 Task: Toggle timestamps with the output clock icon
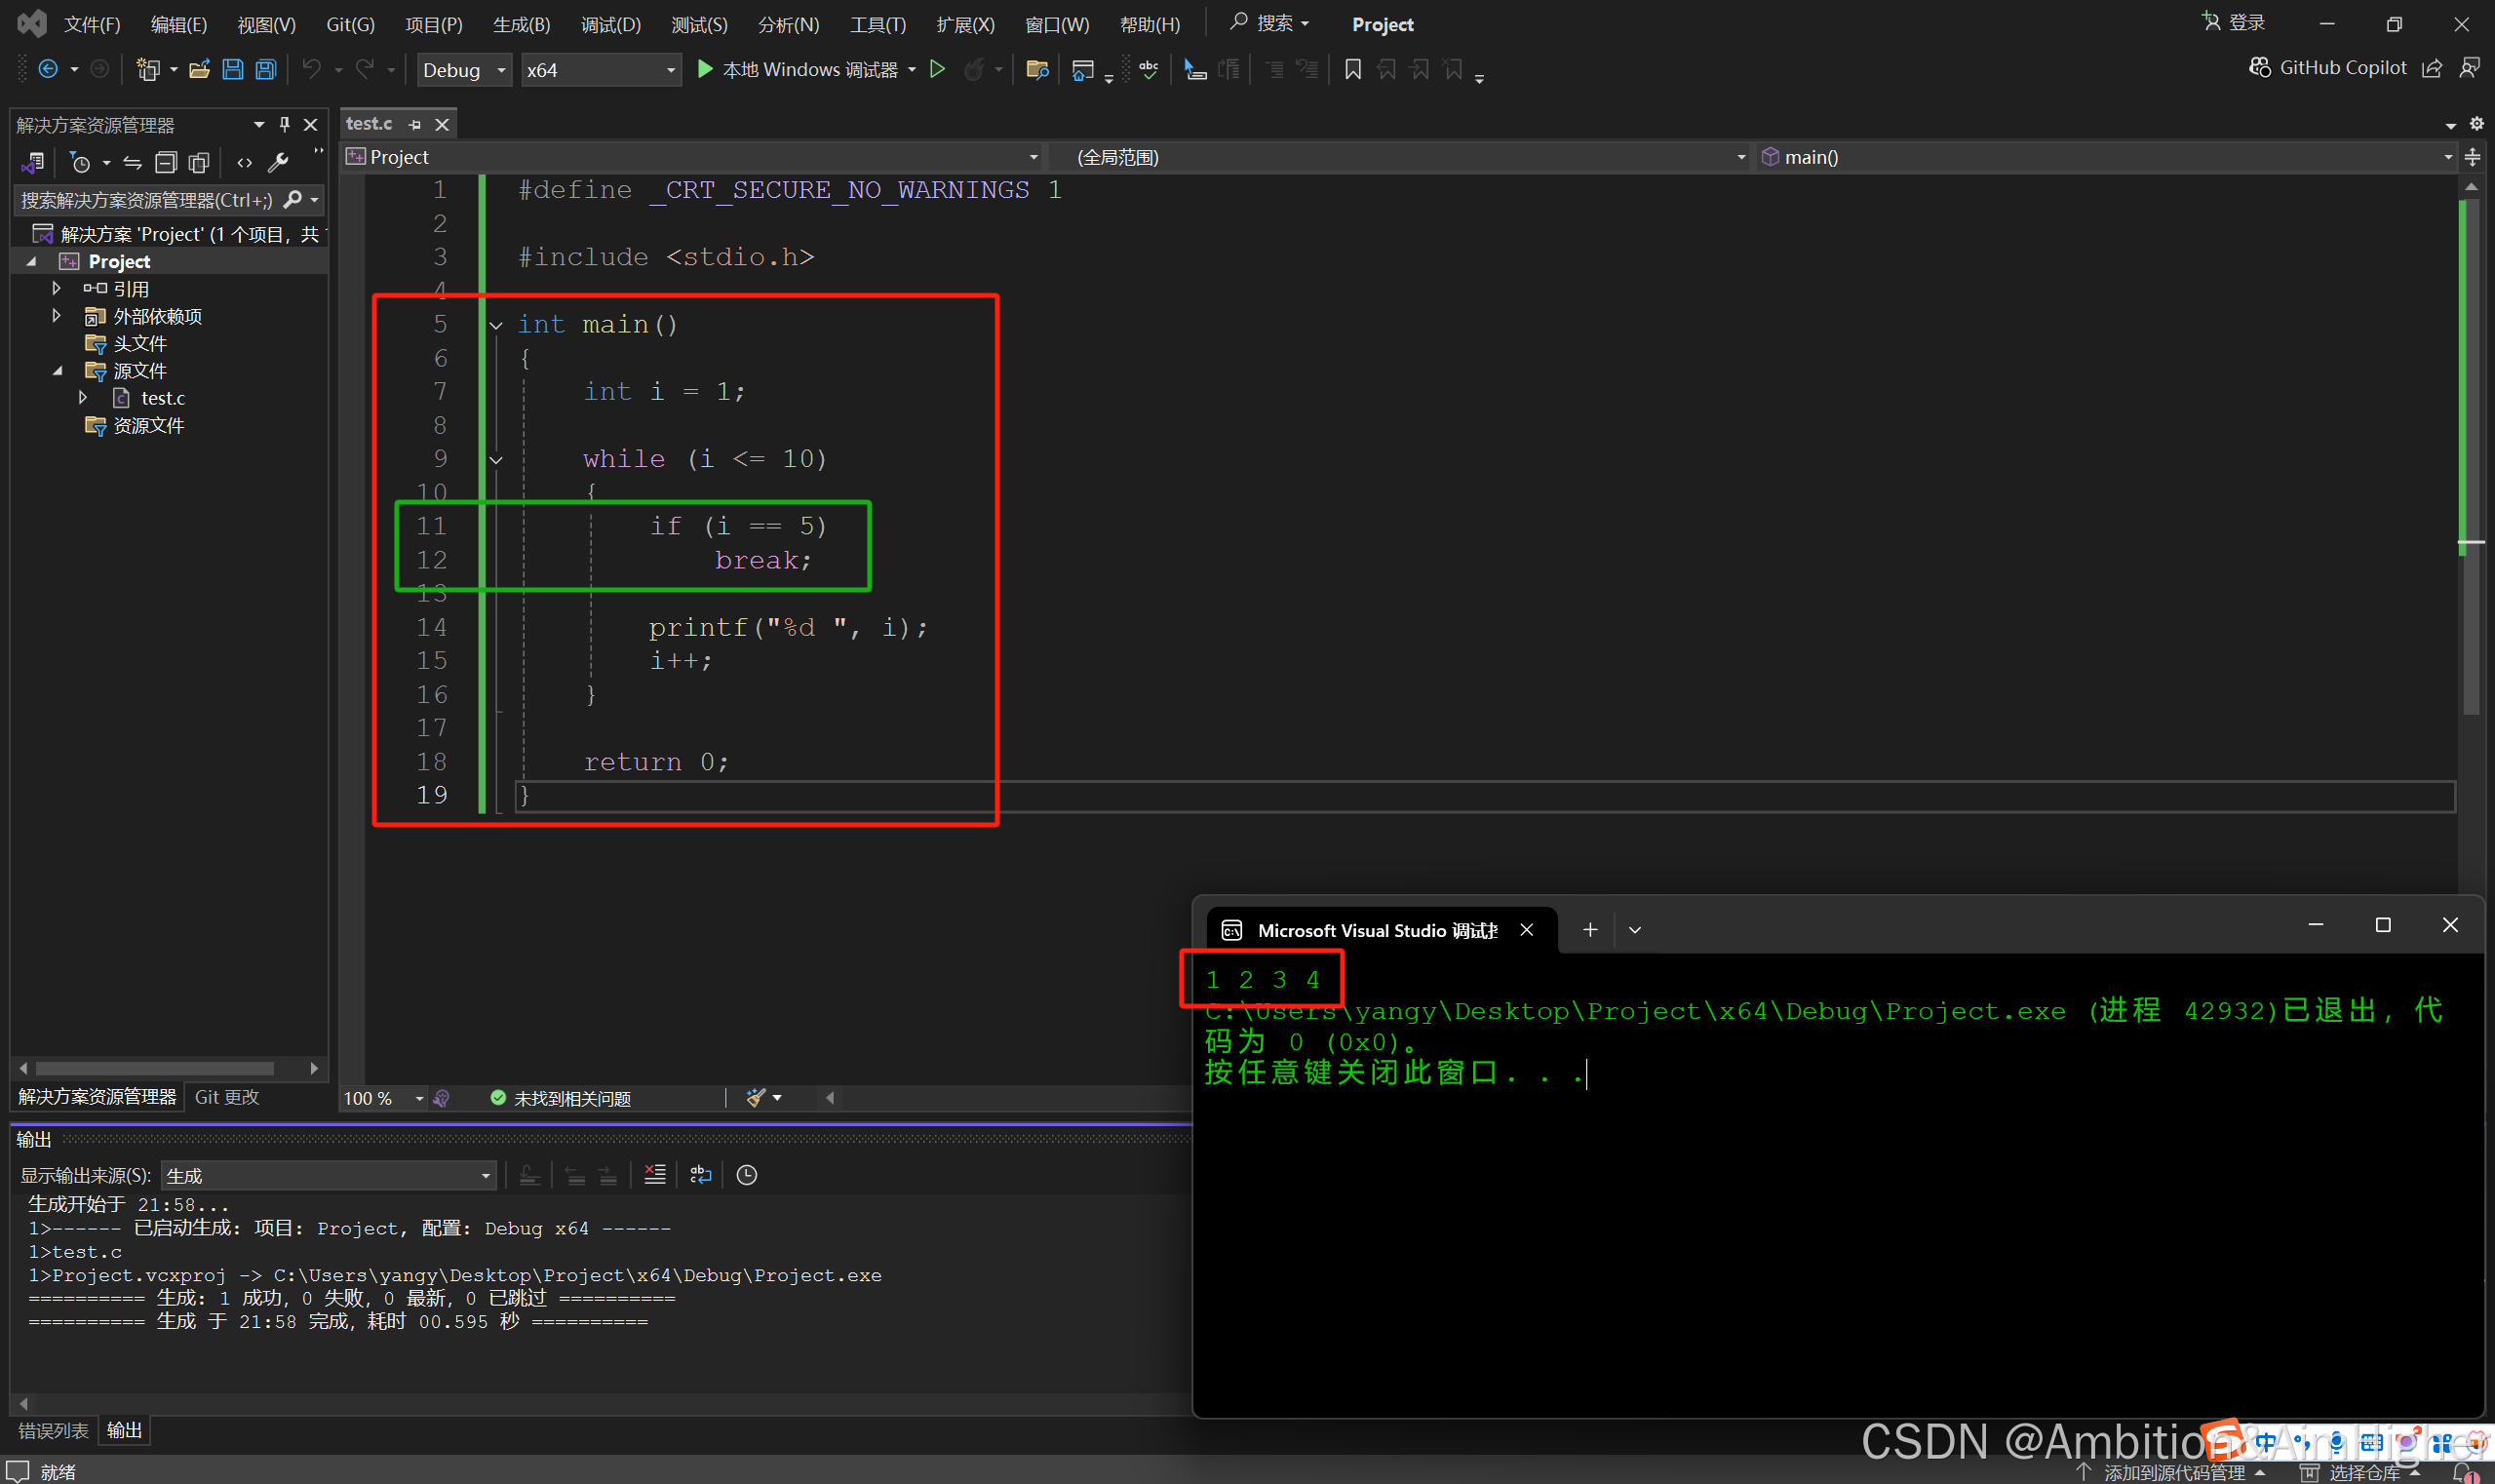pos(747,1175)
